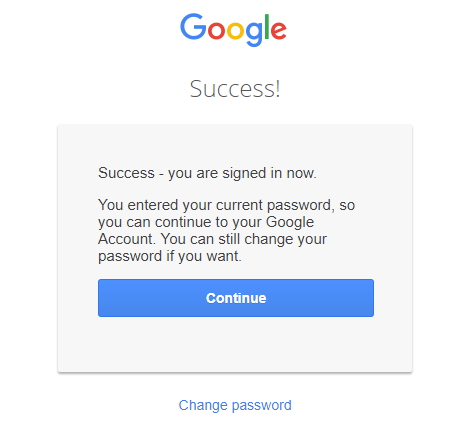Click the first red o in logo

tap(216, 30)
